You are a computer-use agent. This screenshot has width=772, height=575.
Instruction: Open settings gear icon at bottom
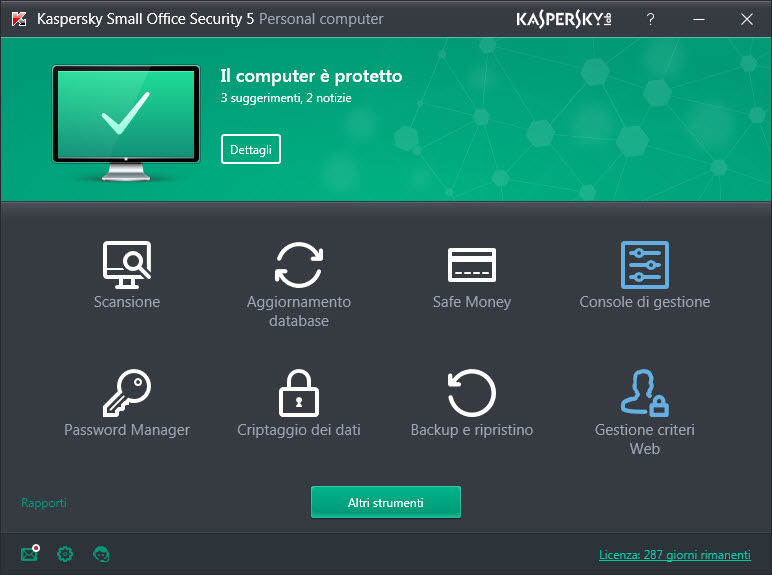tap(65, 554)
